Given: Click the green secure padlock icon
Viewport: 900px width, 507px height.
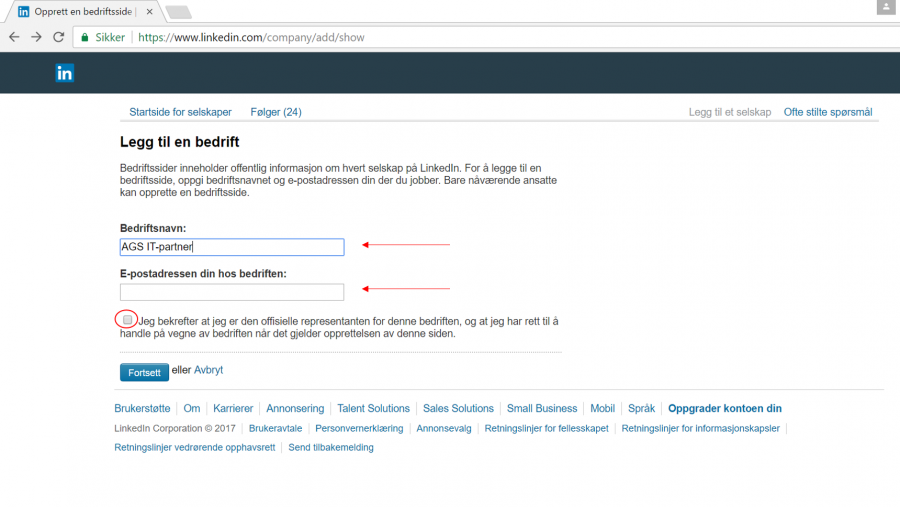Looking at the screenshot, I should 85,37.
